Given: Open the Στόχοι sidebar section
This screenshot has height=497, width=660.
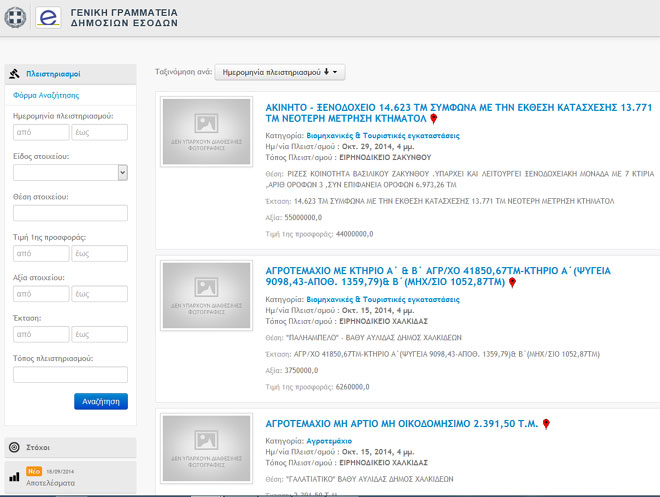Looking at the screenshot, I should 41,447.
